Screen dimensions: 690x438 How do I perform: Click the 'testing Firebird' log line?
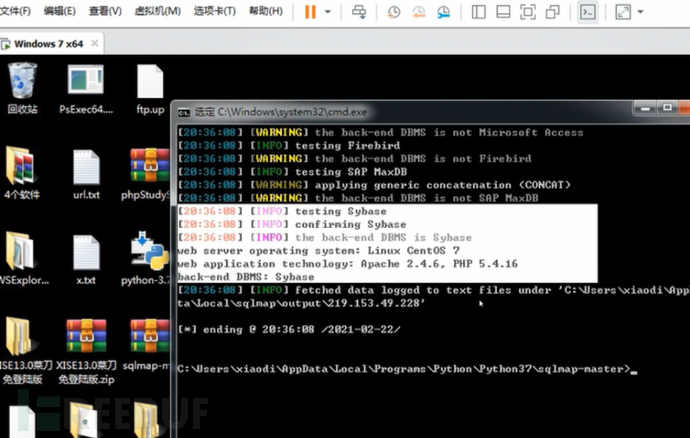pyautogui.click(x=289, y=146)
